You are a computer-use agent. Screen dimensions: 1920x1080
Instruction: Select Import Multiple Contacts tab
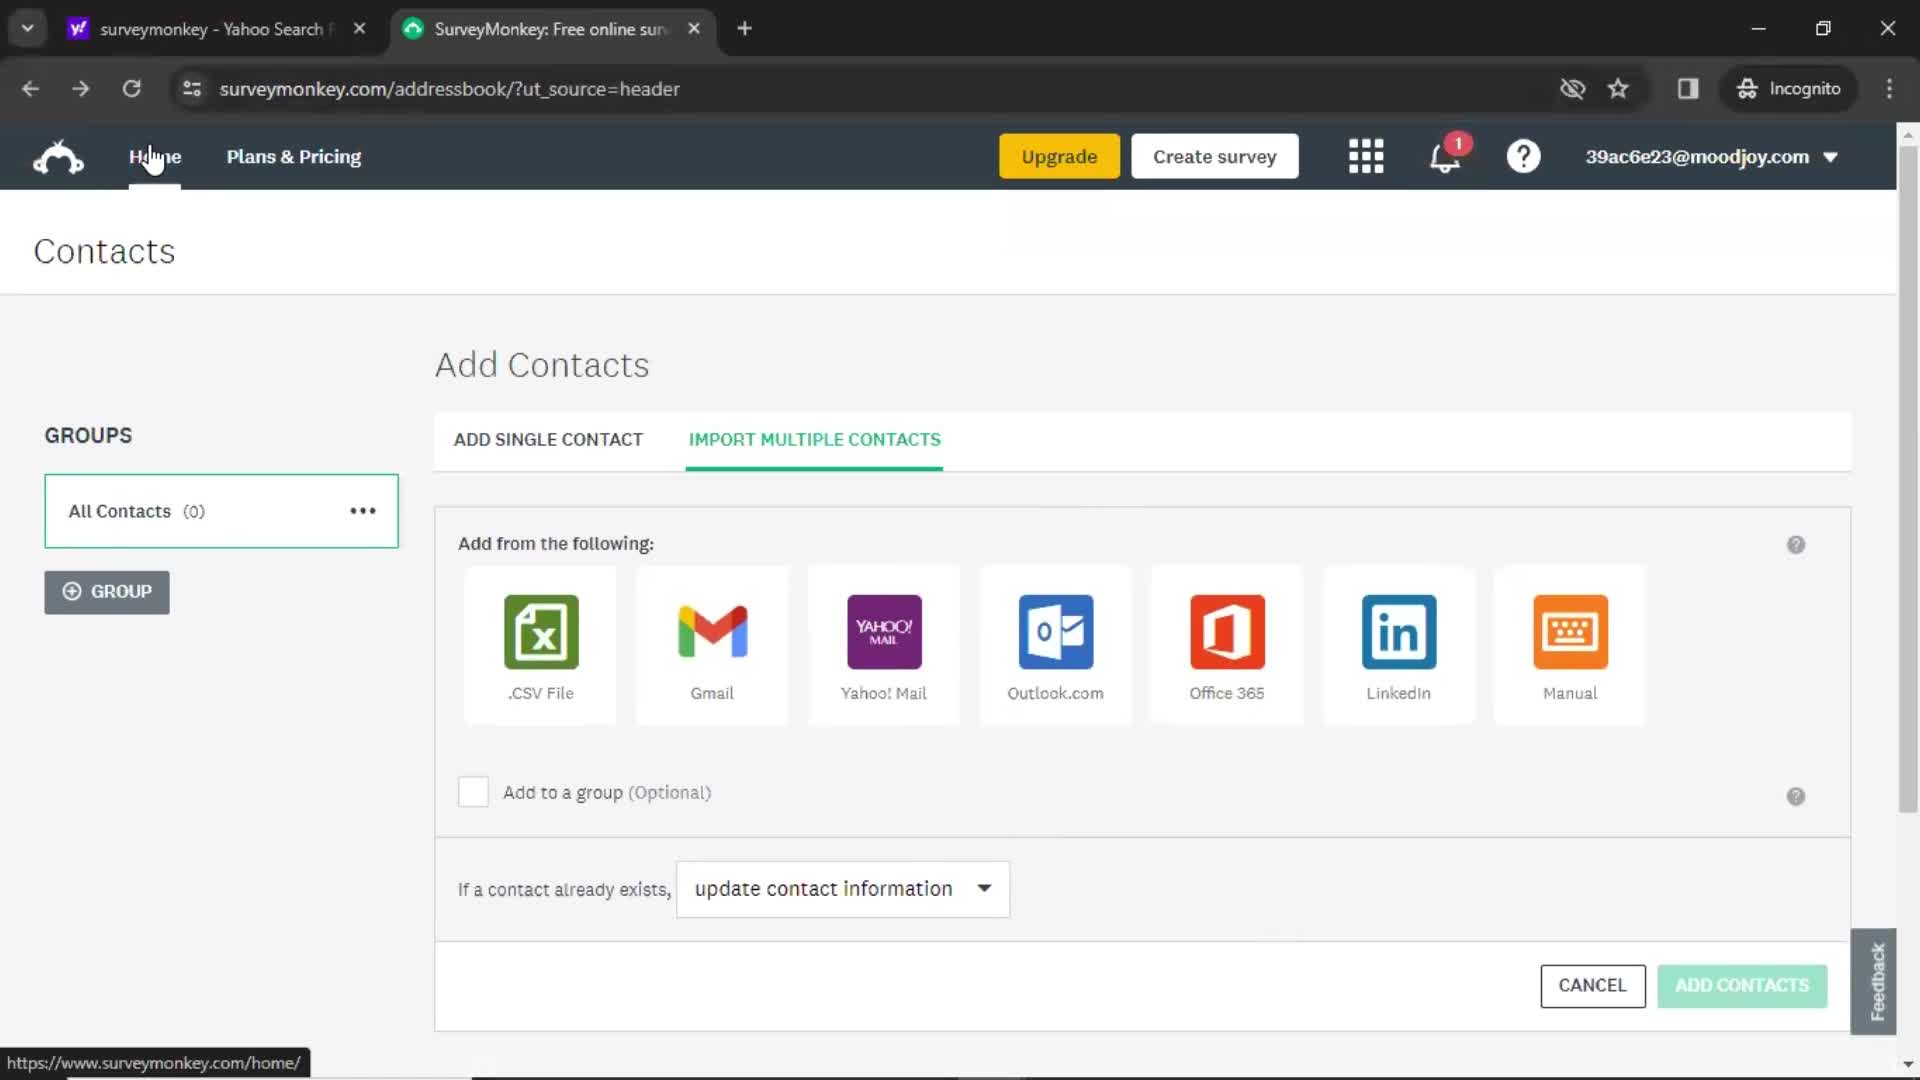(814, 440)
